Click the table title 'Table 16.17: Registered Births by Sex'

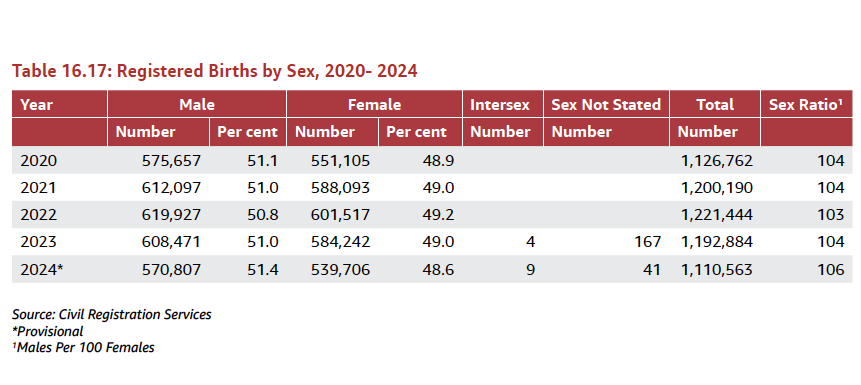[215, 71]
